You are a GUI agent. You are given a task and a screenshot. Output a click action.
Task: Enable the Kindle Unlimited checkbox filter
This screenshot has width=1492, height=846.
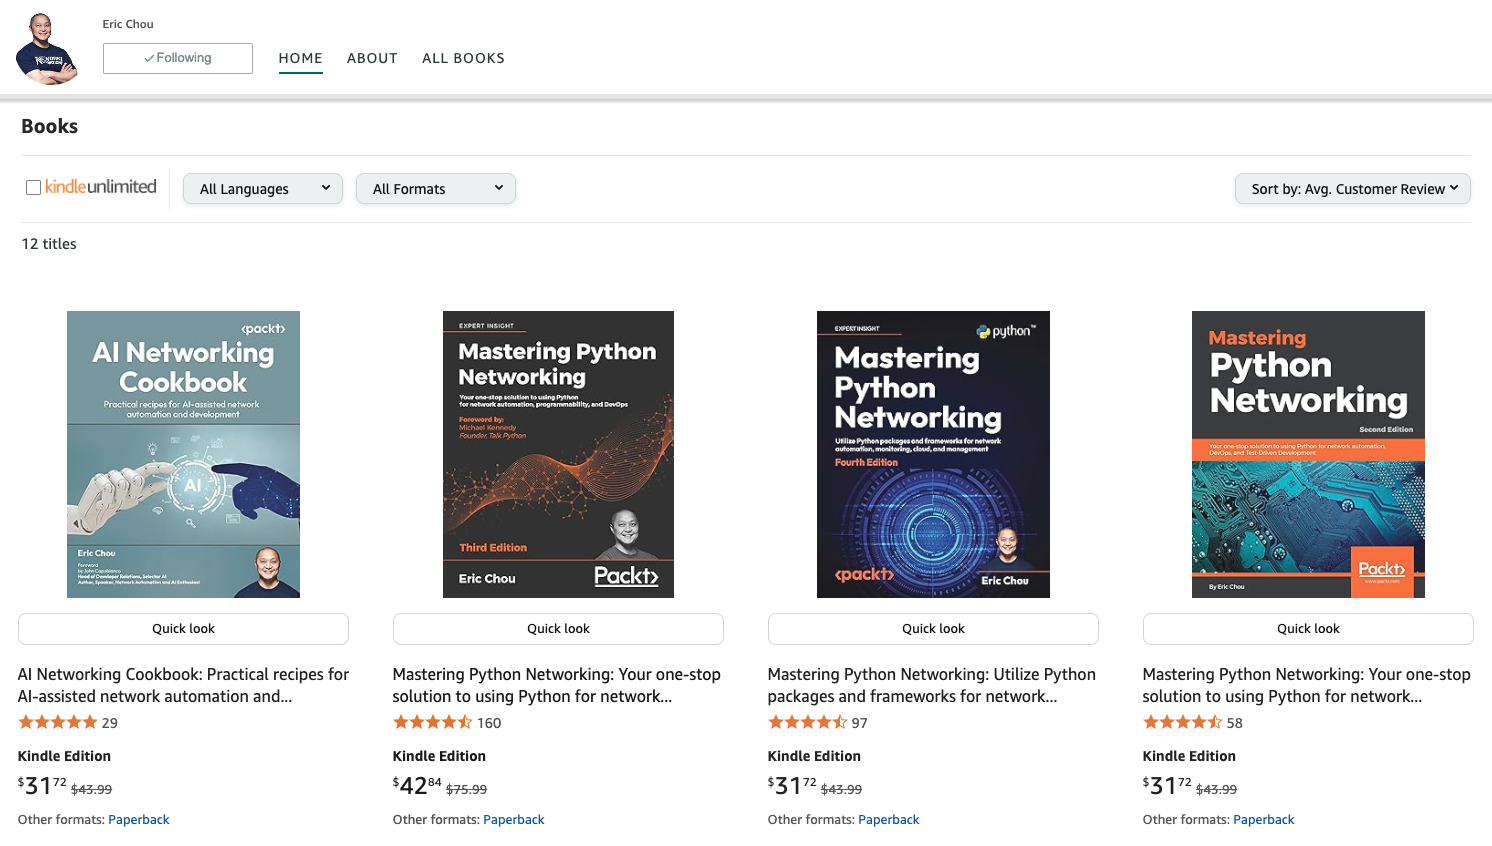[x=33, y=188]
